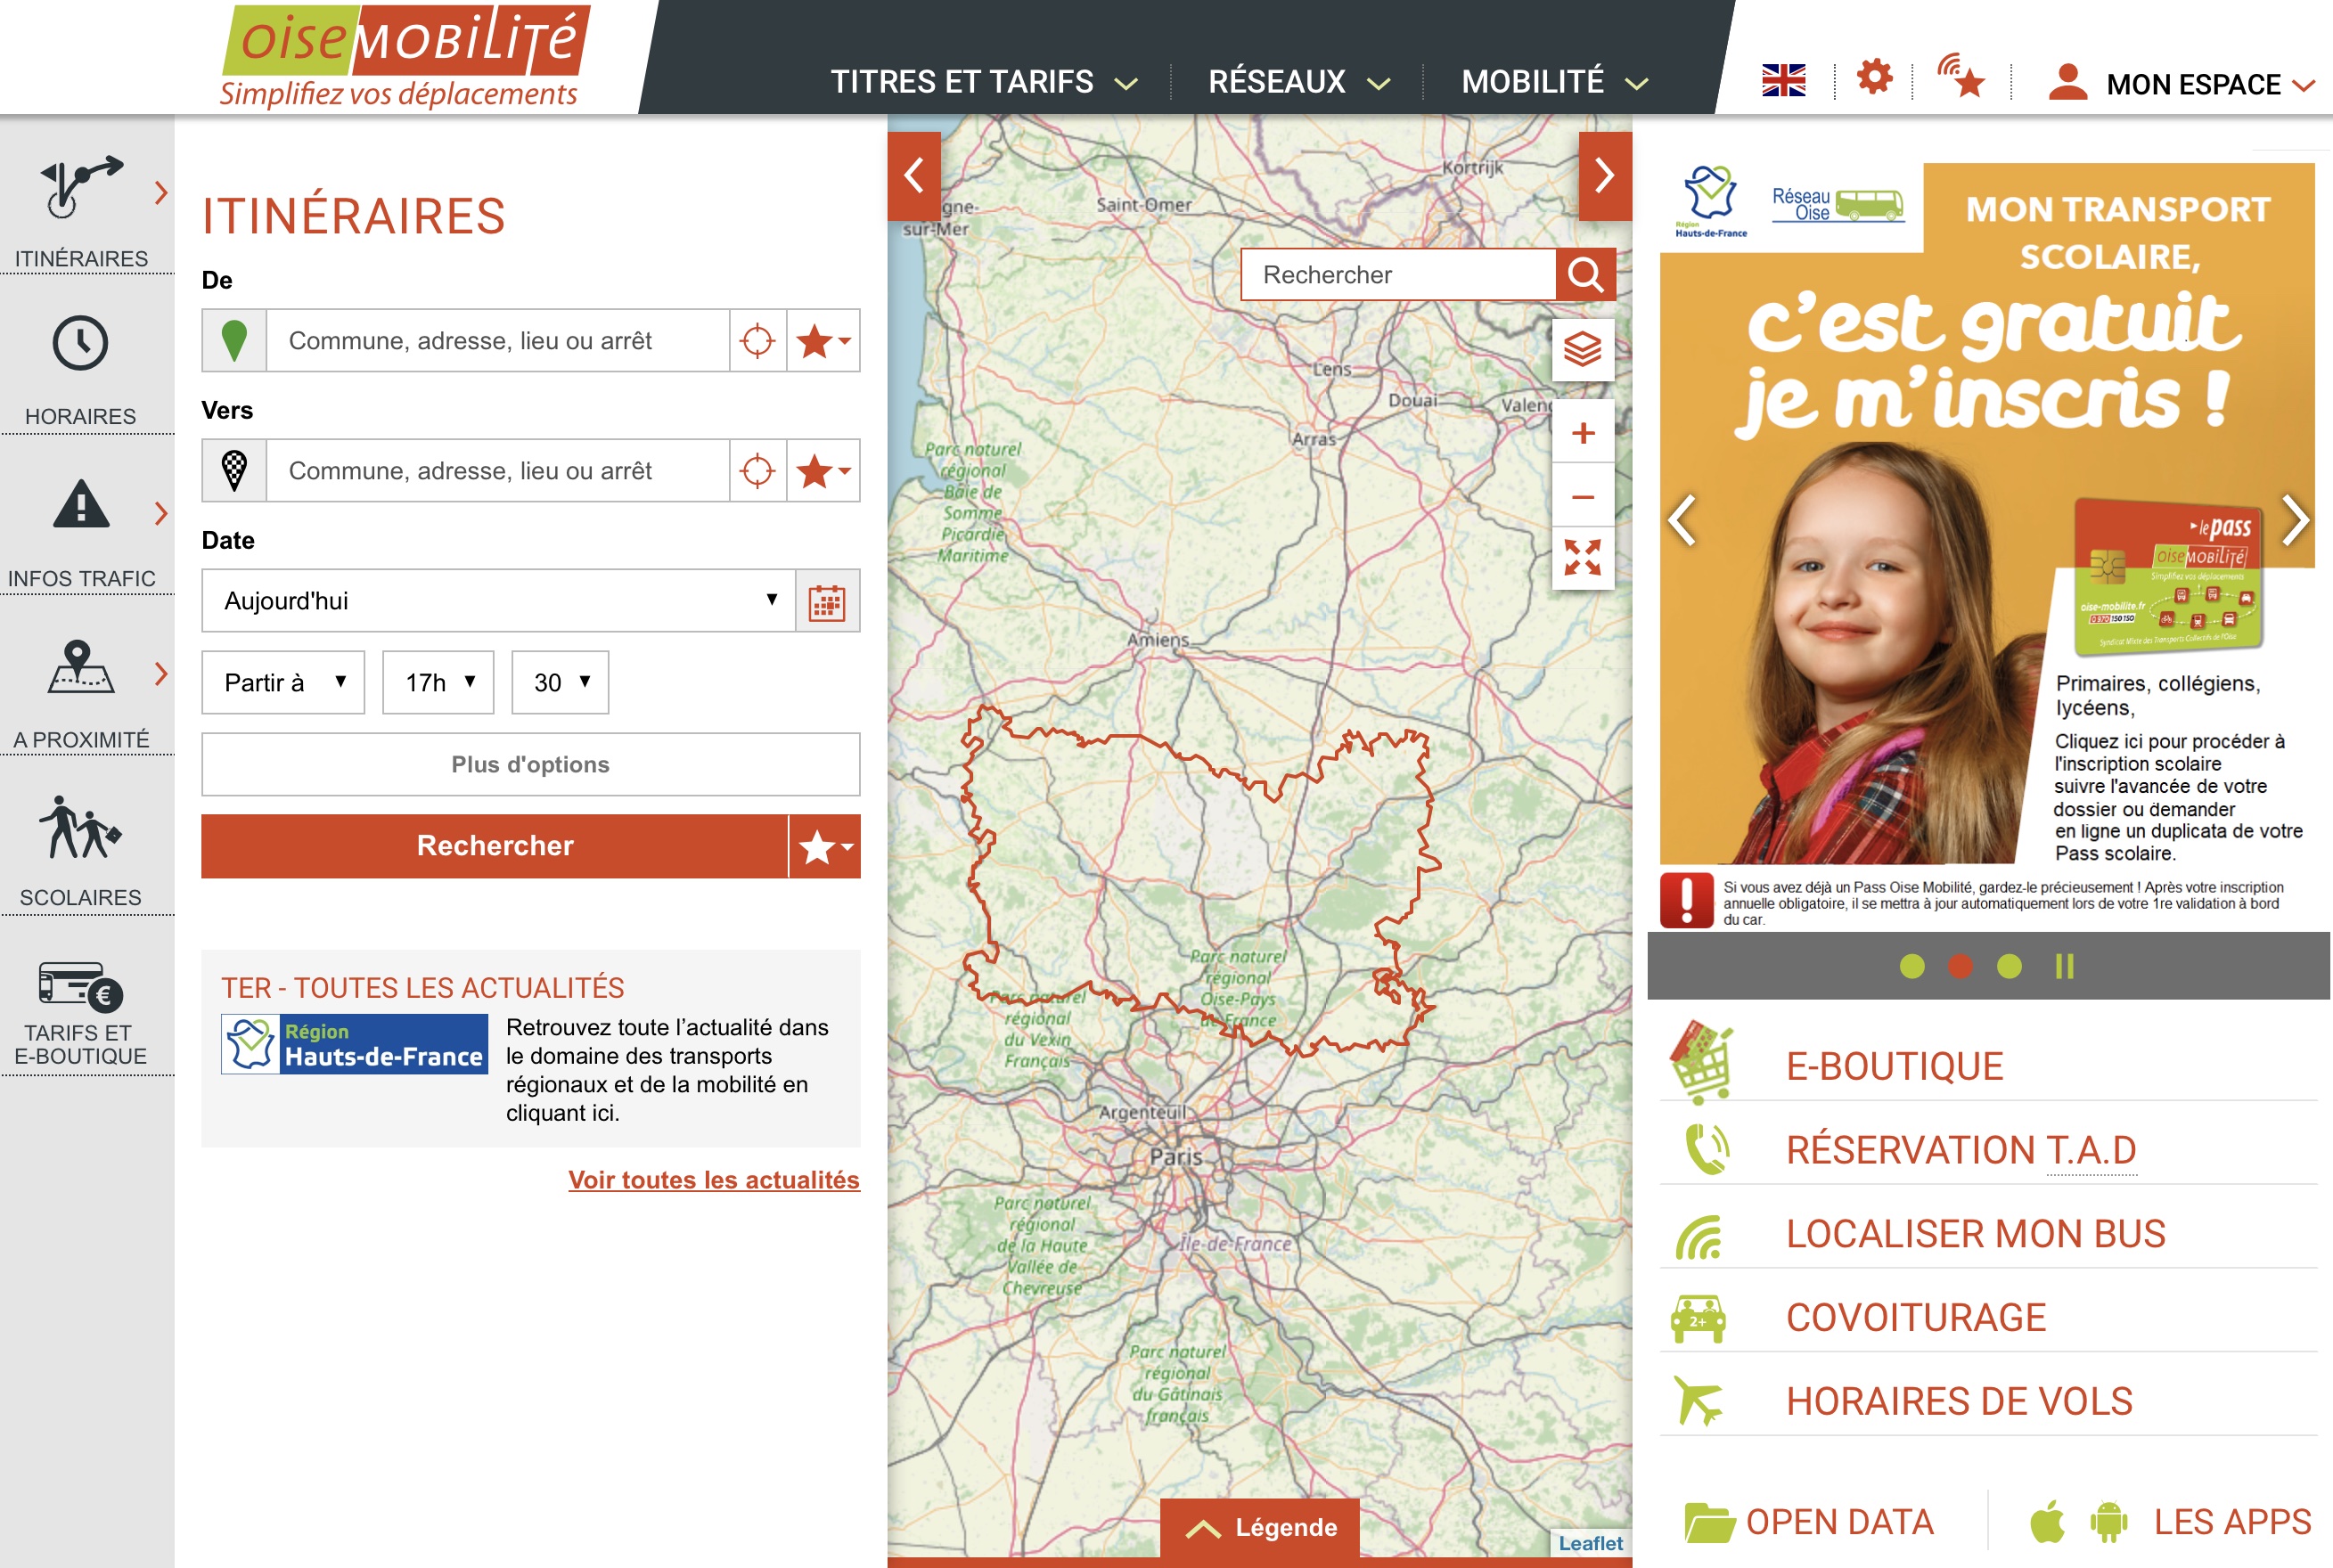Go to first carousel slide dot

point(1911,966)
